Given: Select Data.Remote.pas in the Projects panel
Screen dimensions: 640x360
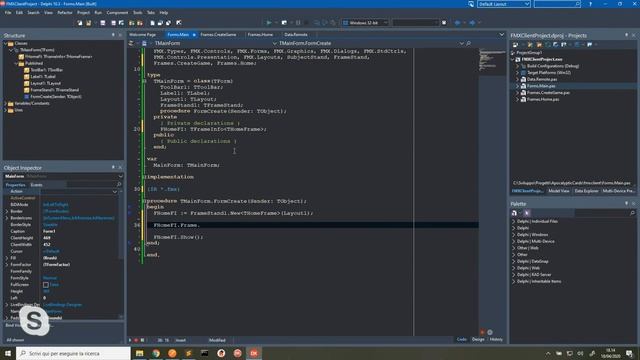Looking at the screenshot, I should (542, 79).
